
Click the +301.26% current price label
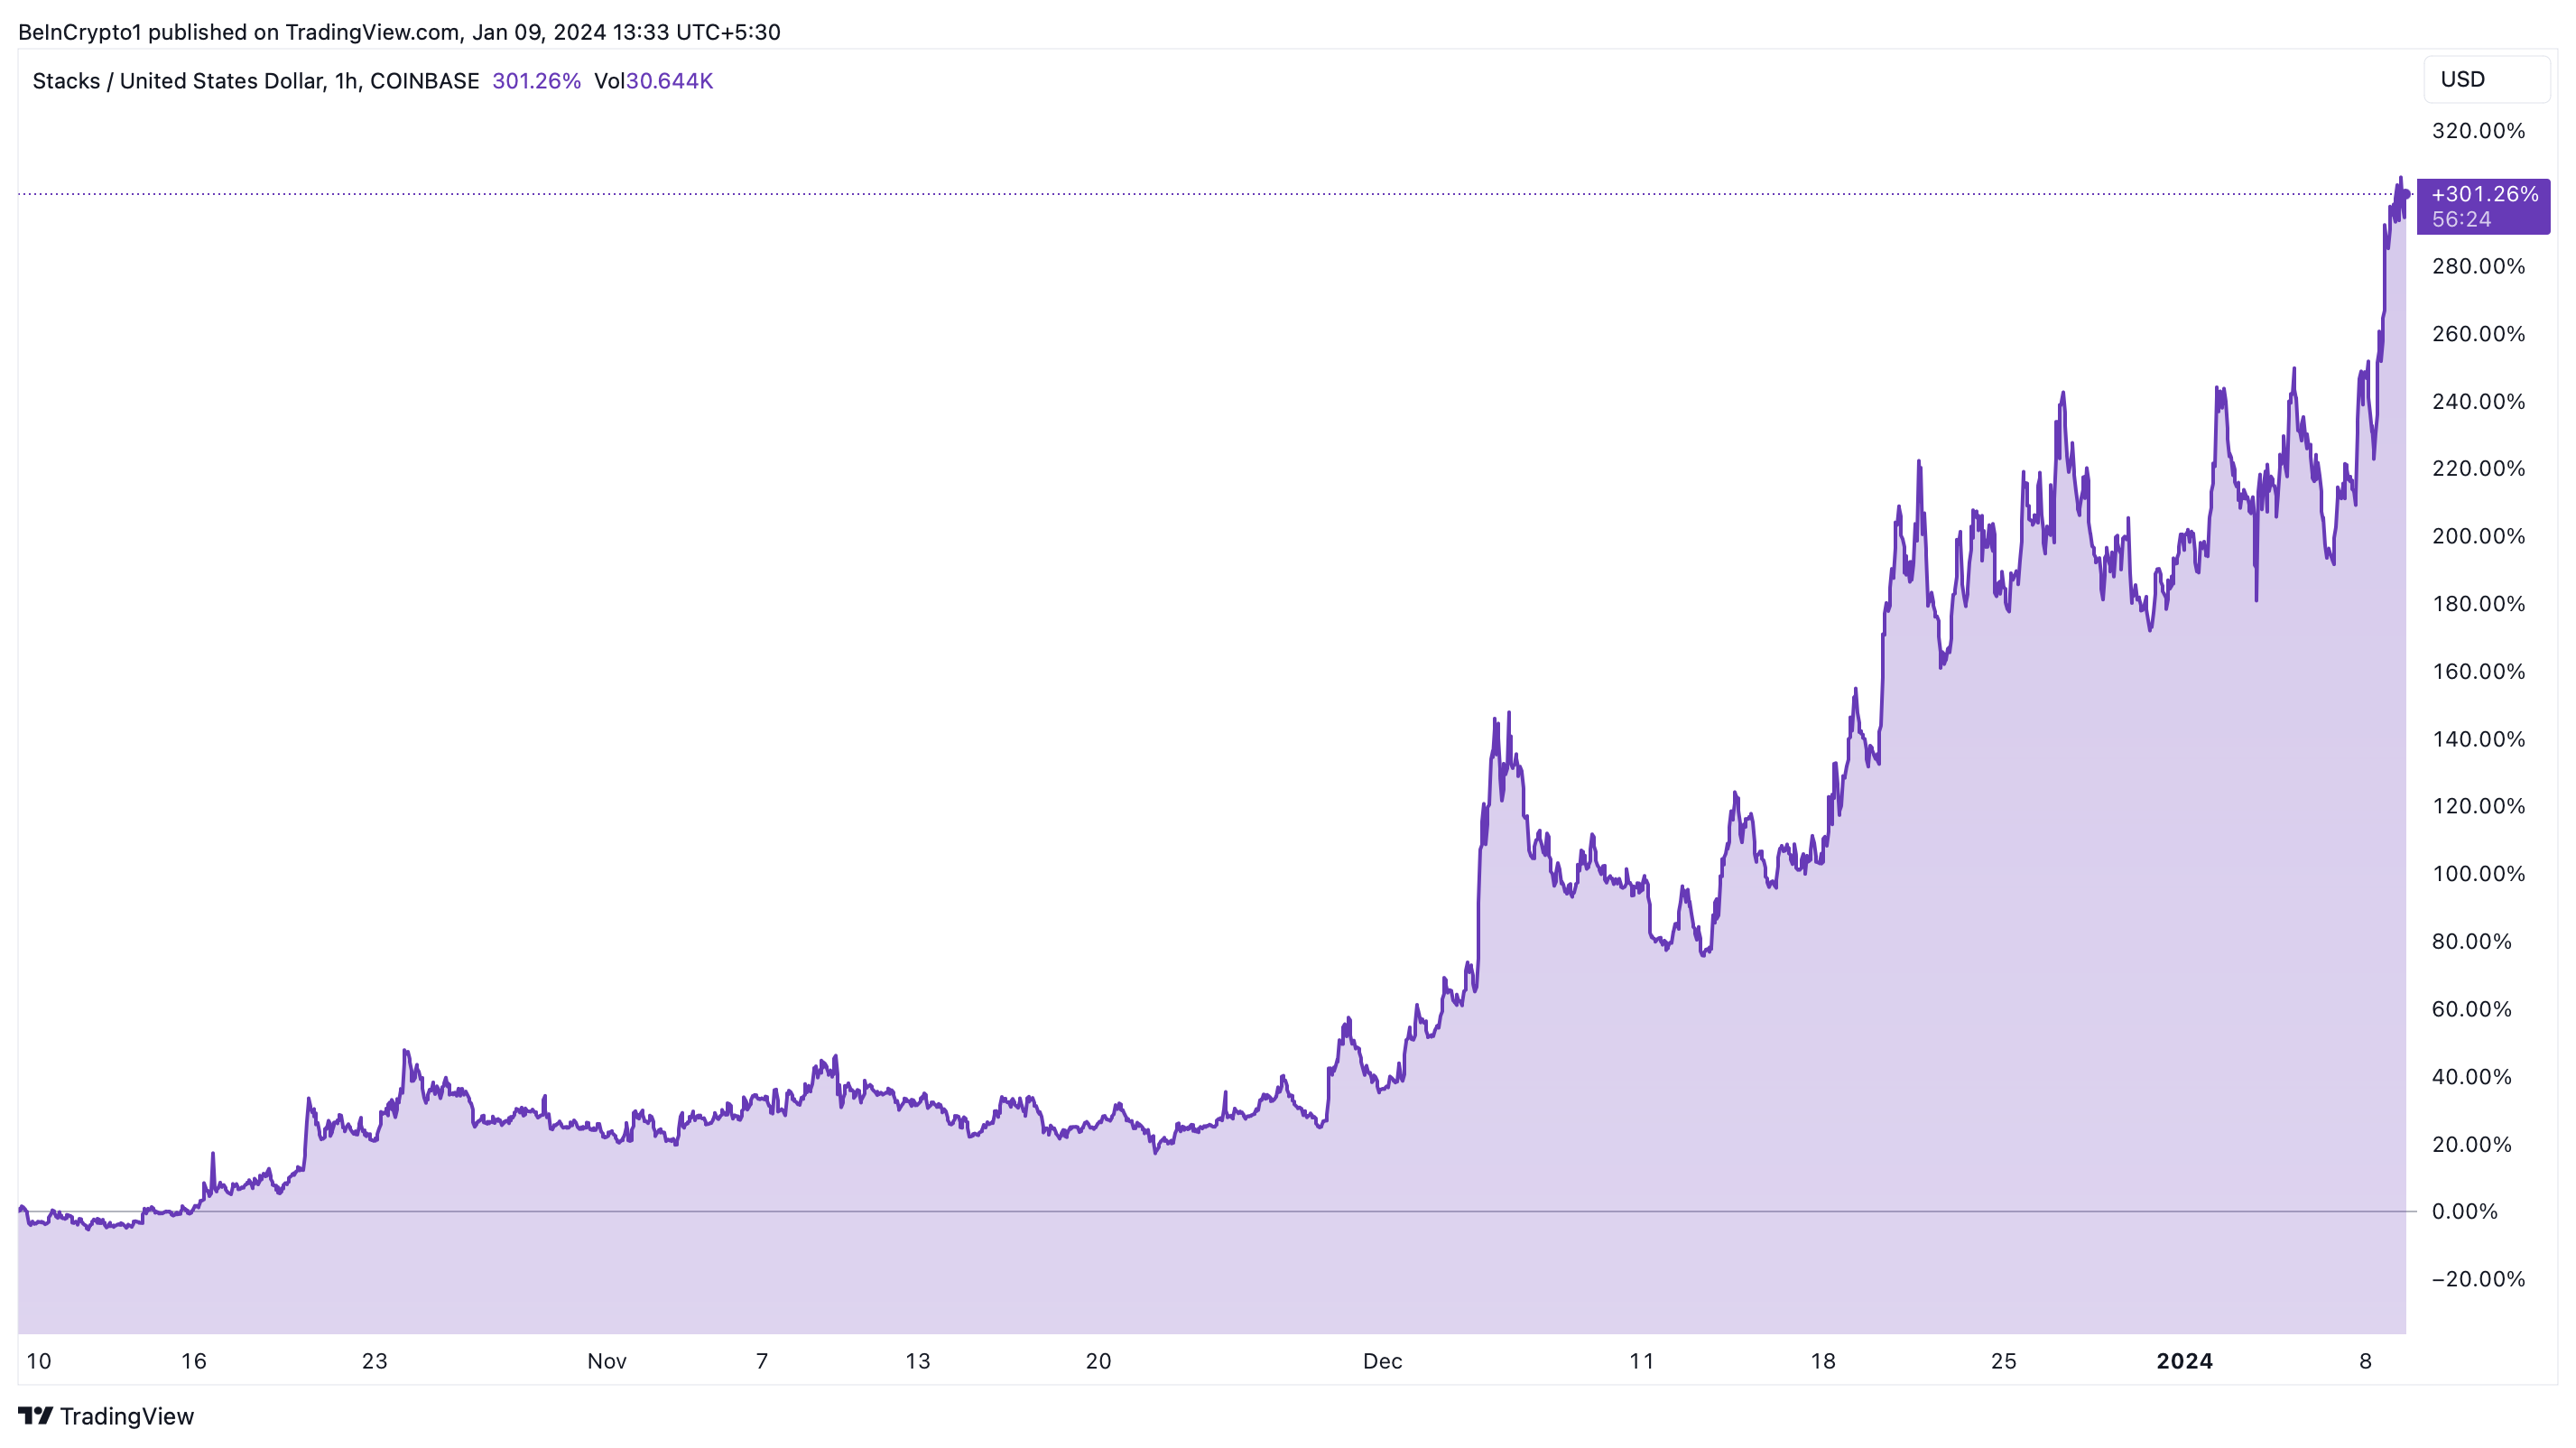pos(2484,194)
